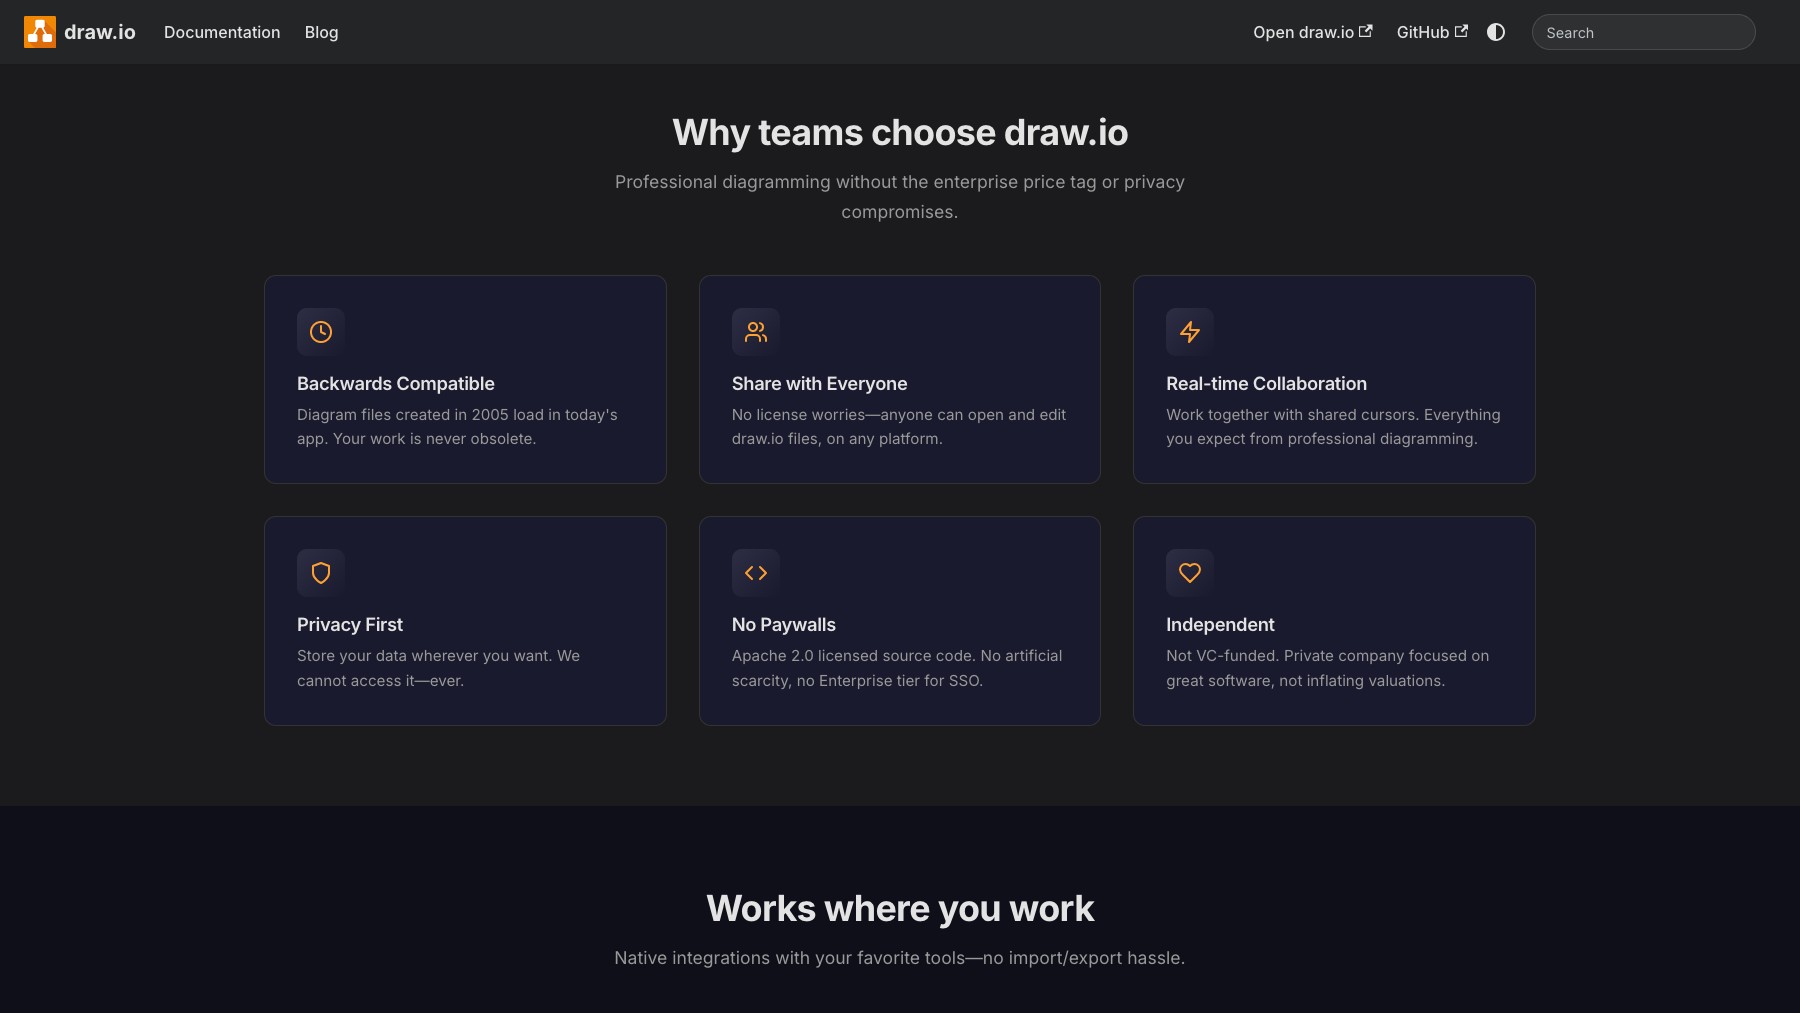Open the Blog nav item

click(321, 32)
